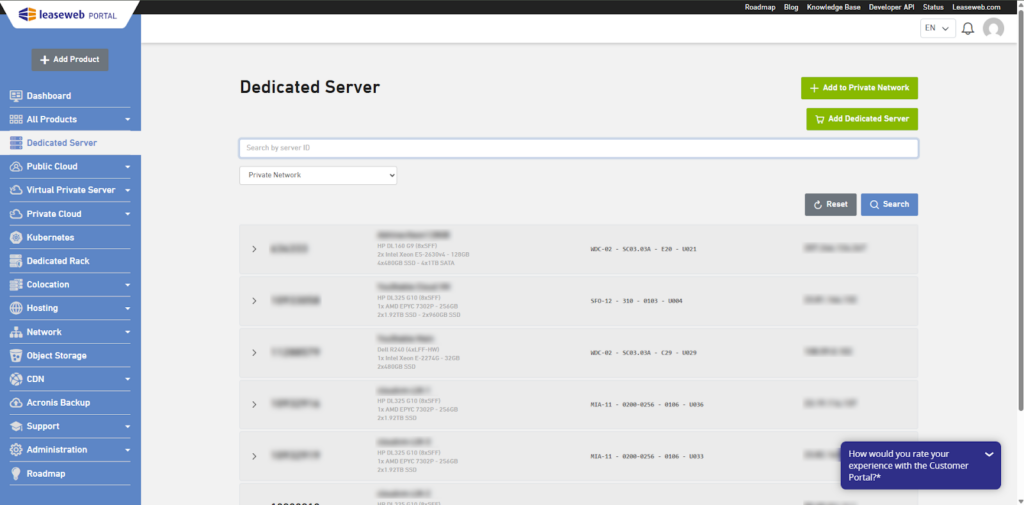Open the Leaseweb.com link
This screenshot has height=505, width=1024.
coord(976,7)
